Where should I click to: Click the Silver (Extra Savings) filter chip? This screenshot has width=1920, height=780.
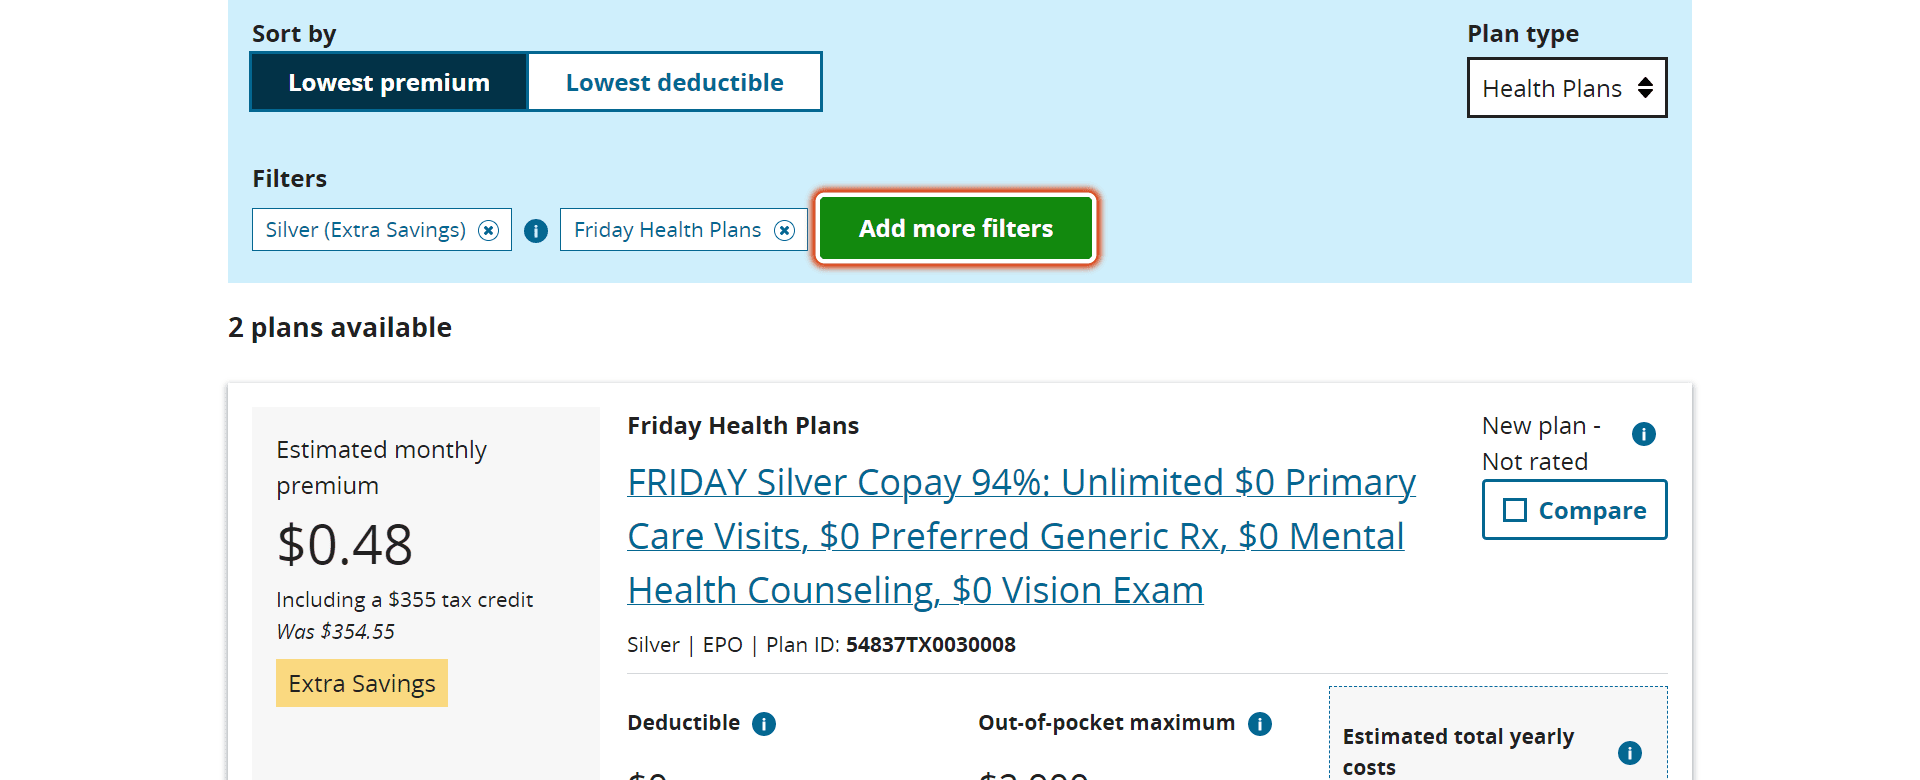coord(382,230)
